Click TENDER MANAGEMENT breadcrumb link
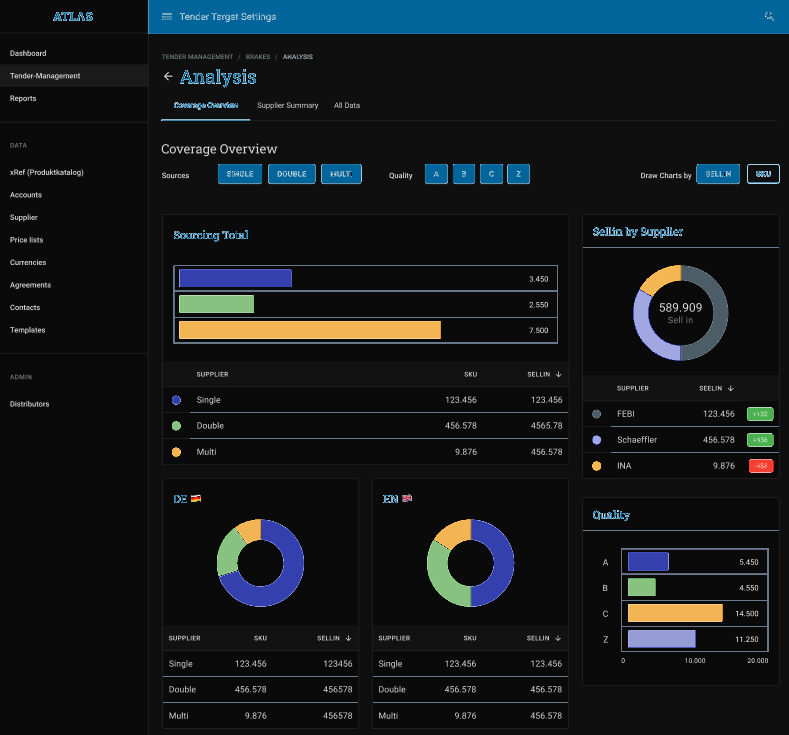The image size is (789, 735). (197, 57)
